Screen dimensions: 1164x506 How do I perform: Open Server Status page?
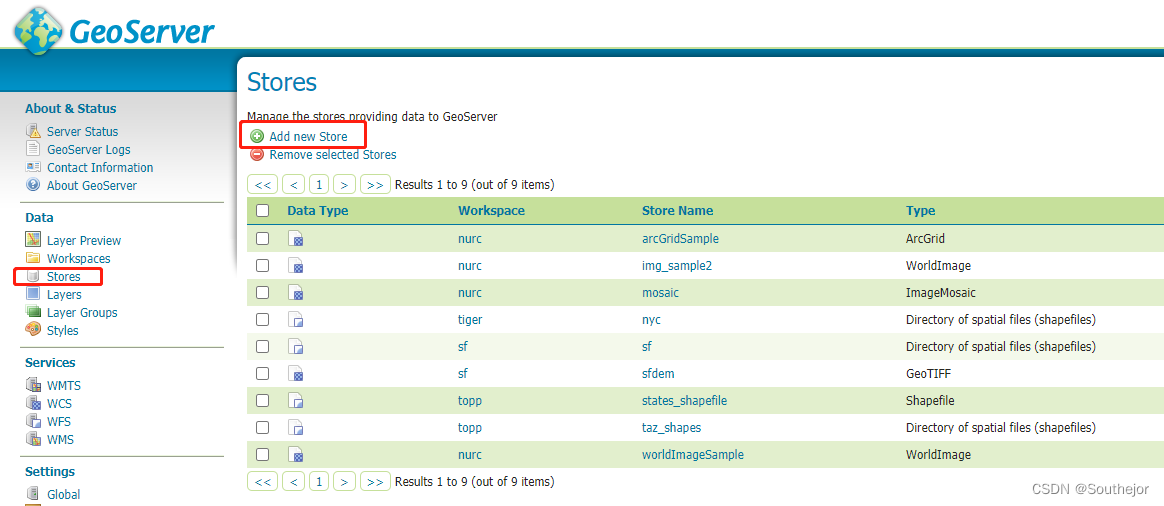point(82,131)
